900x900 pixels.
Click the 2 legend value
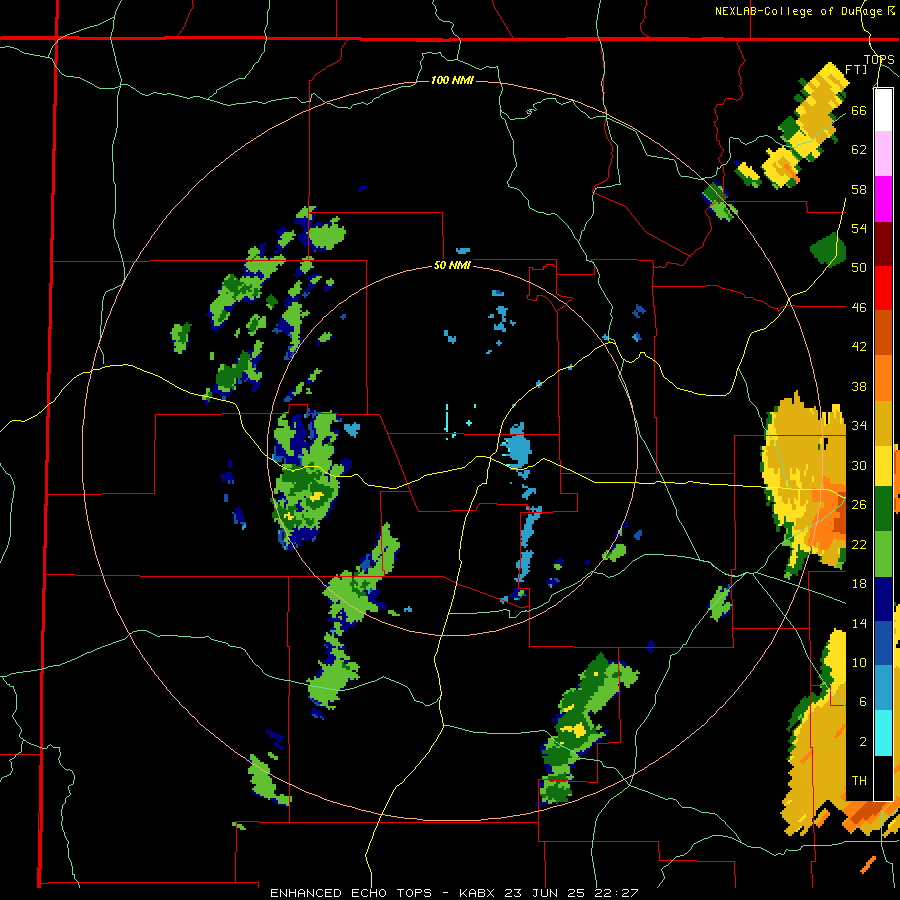coord(863,742)
